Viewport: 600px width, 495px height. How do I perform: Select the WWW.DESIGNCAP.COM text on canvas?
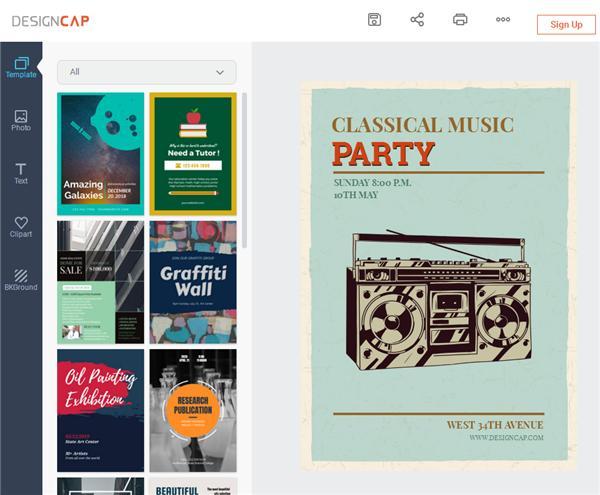tap(506, 438)
